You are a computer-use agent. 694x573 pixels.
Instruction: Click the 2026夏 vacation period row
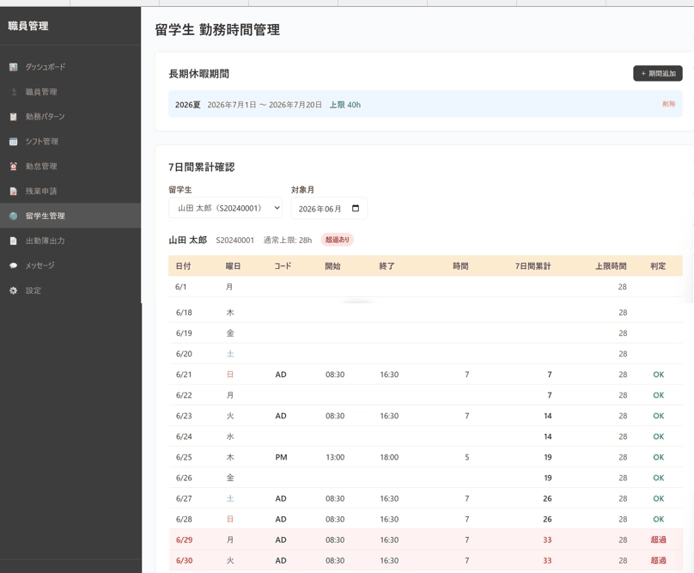coord(425,104)
